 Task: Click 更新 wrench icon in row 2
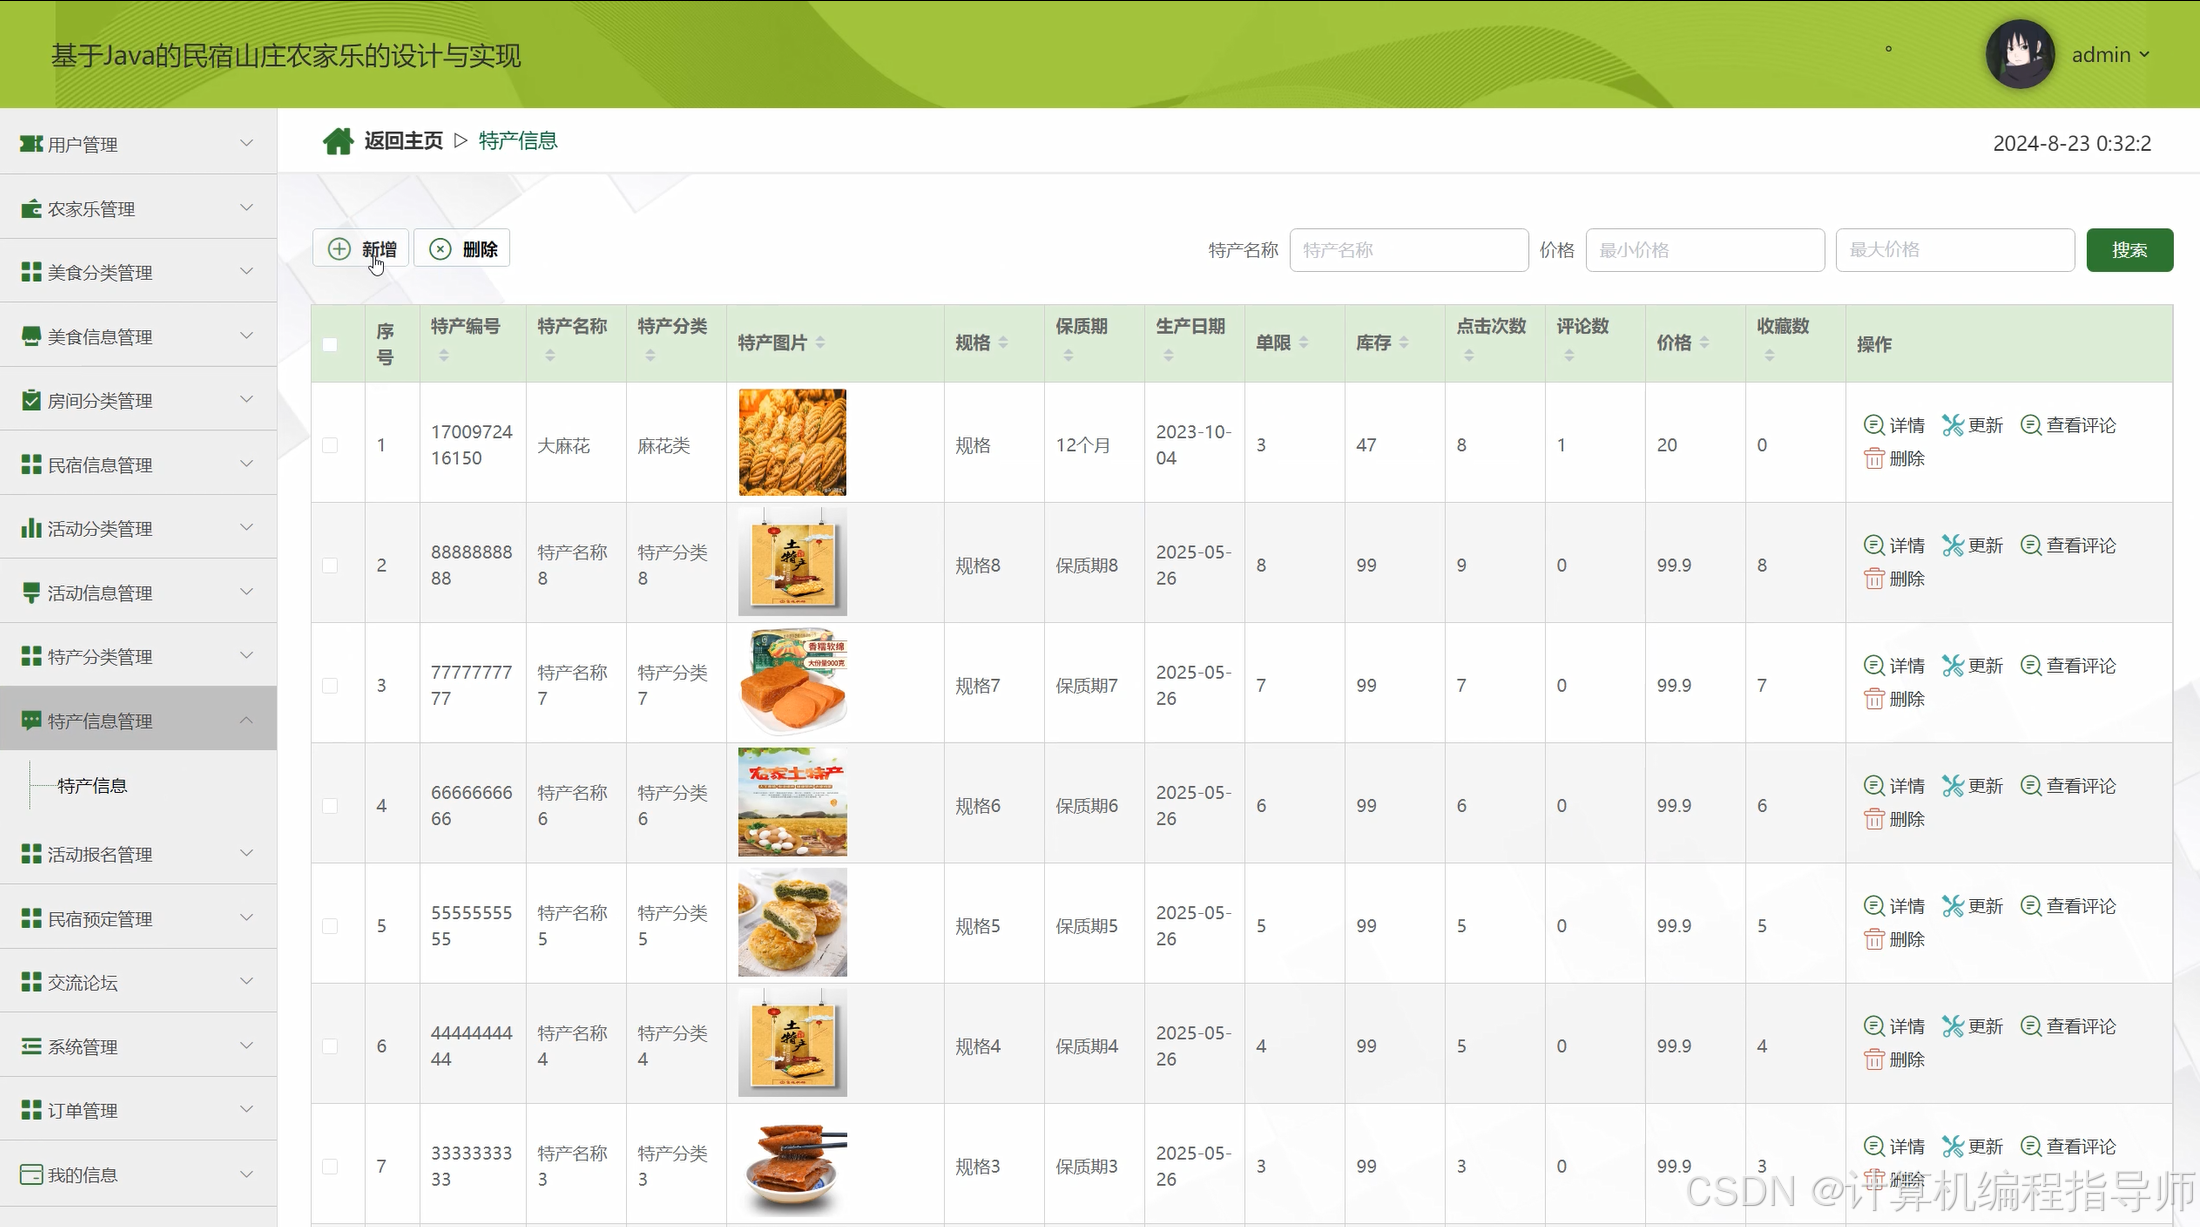1953,545
